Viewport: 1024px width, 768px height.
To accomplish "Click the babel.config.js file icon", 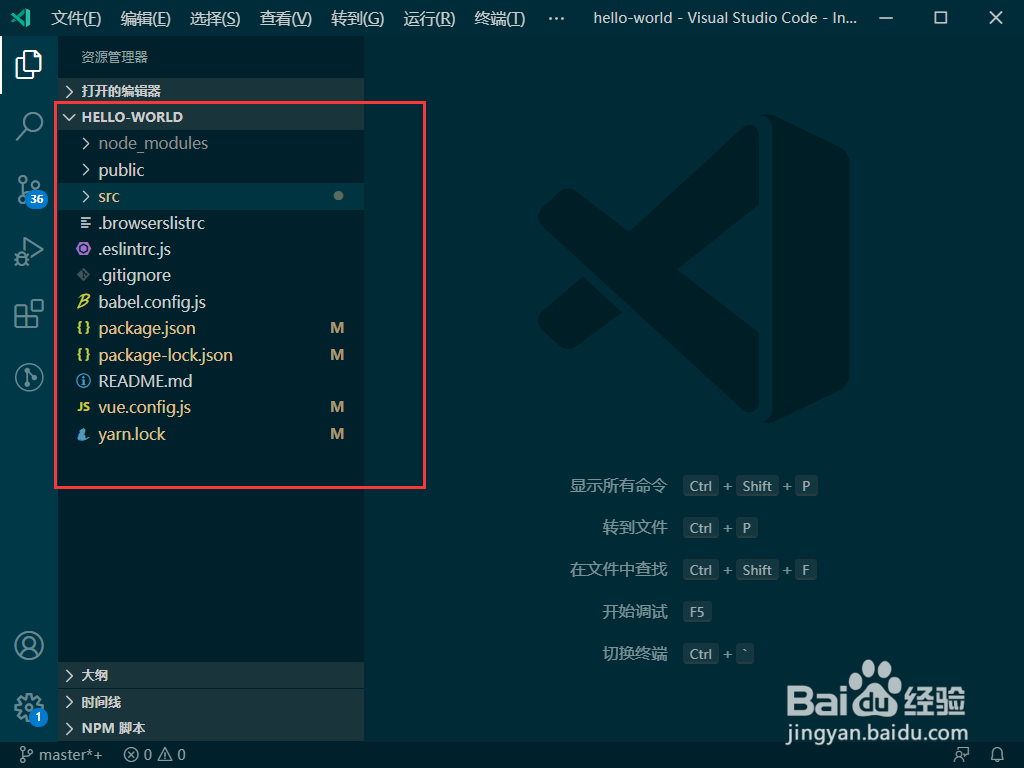I will (x=84, y=302).
